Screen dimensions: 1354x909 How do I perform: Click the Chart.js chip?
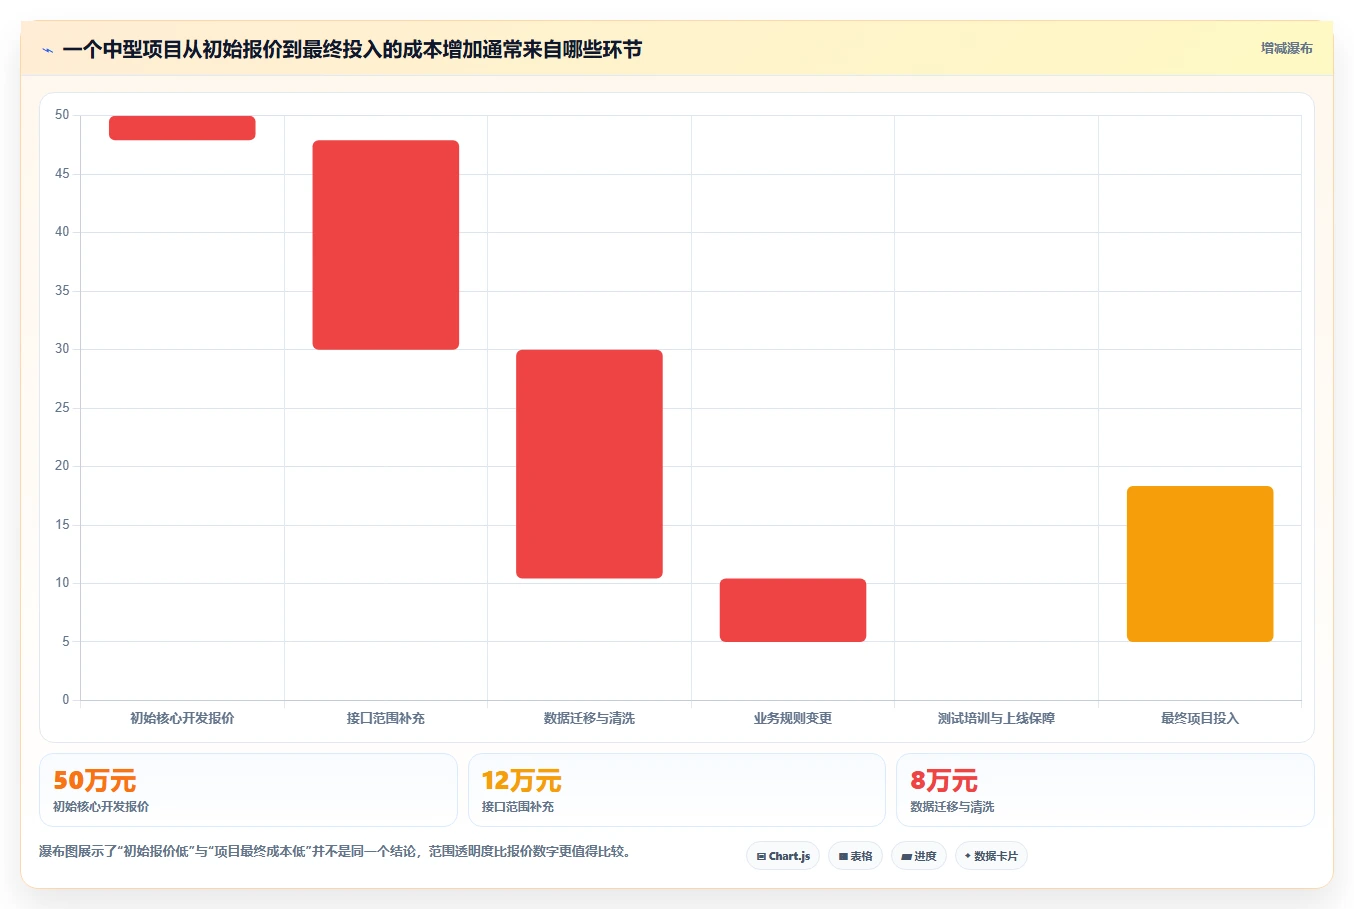(x=783, y=856)
